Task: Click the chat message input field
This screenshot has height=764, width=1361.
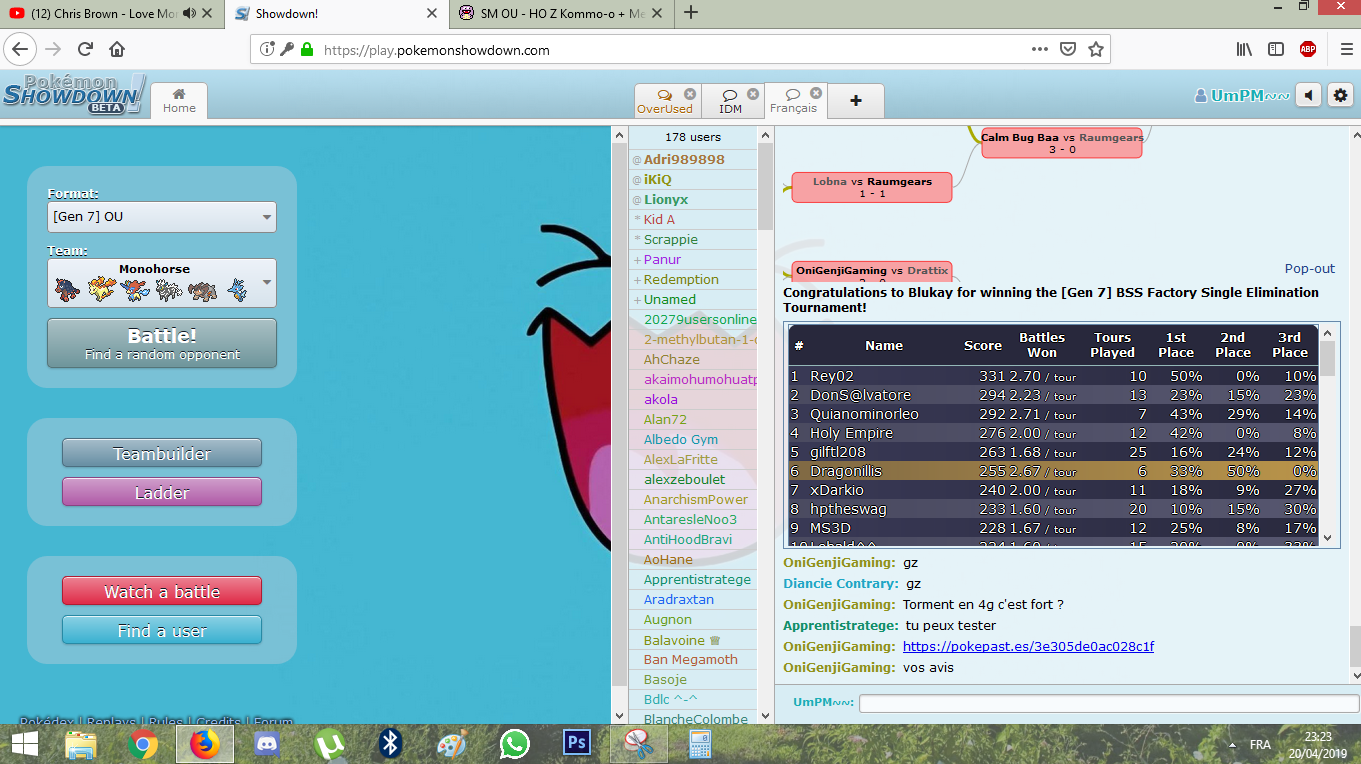Action: coord(1108,703)
